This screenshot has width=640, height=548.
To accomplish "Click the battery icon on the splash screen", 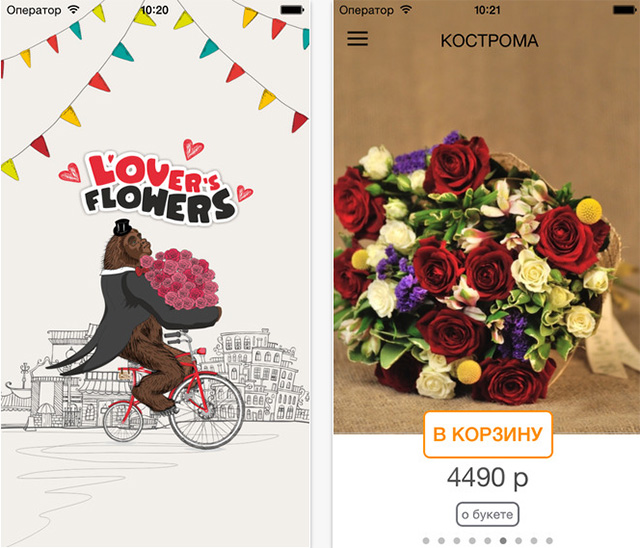I will click(x=292, y=10).
